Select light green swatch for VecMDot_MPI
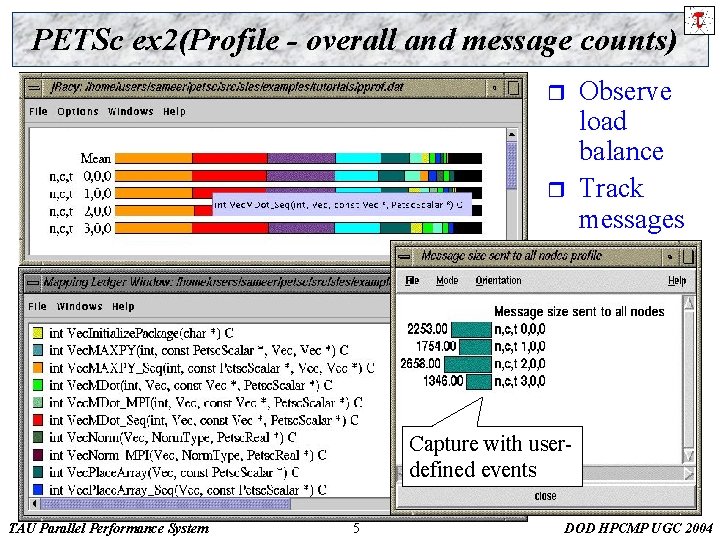The width and height of the screenshot is (720, 540). (x=38, y=403)
